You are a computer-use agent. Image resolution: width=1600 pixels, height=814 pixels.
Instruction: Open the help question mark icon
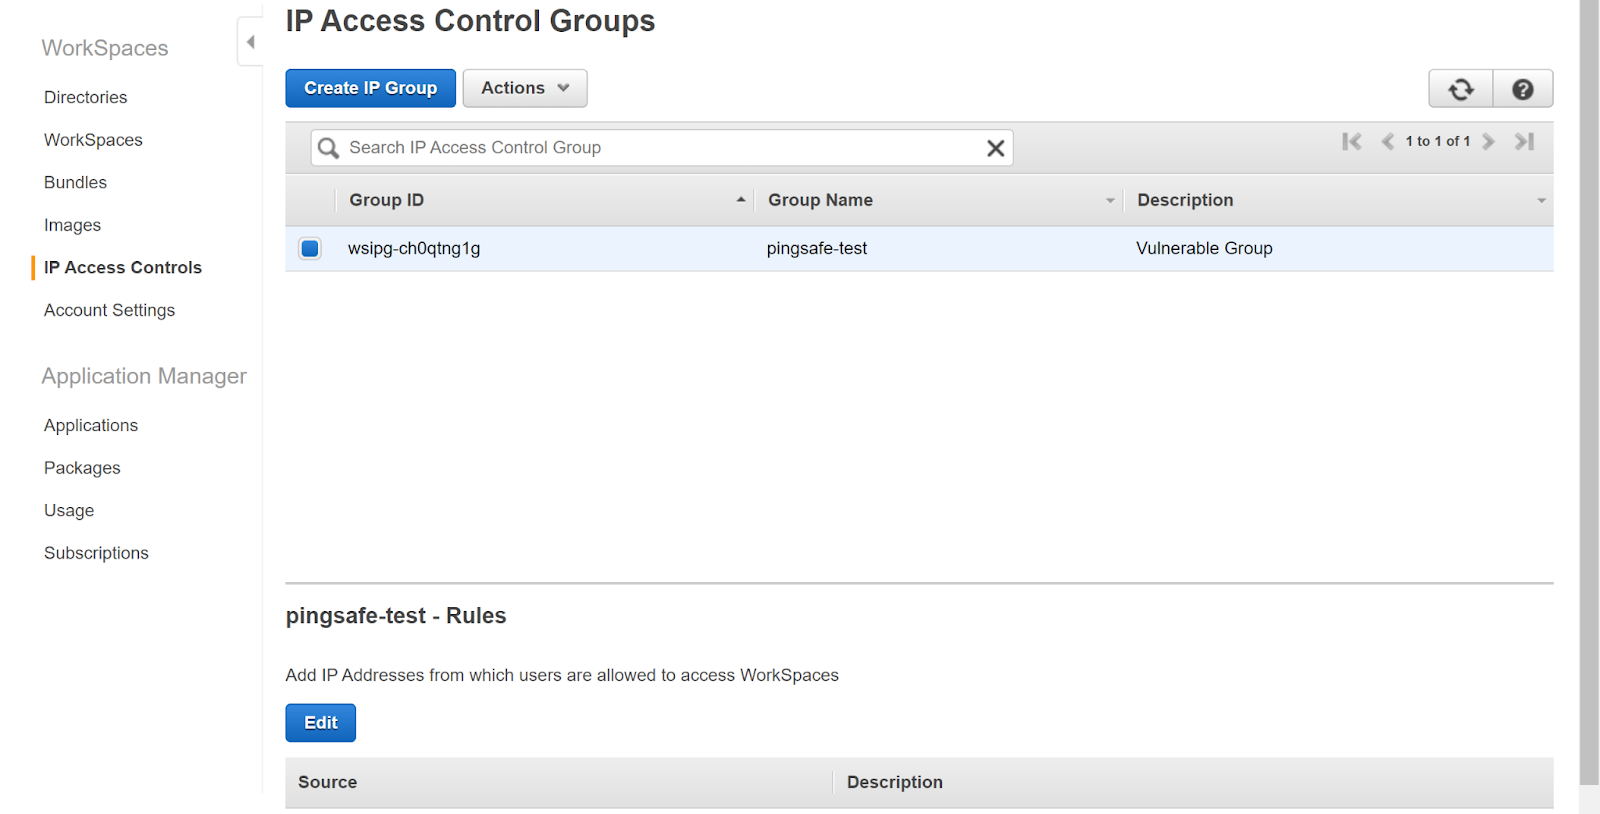click(1522, 89)
